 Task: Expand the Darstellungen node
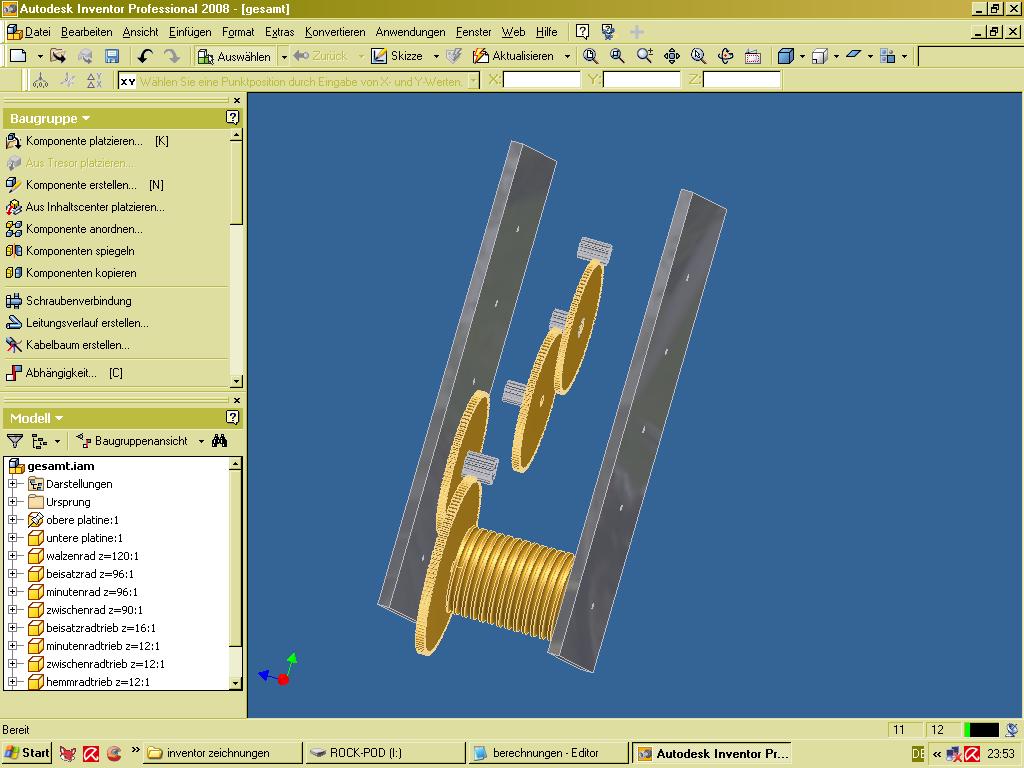[12, 484]
